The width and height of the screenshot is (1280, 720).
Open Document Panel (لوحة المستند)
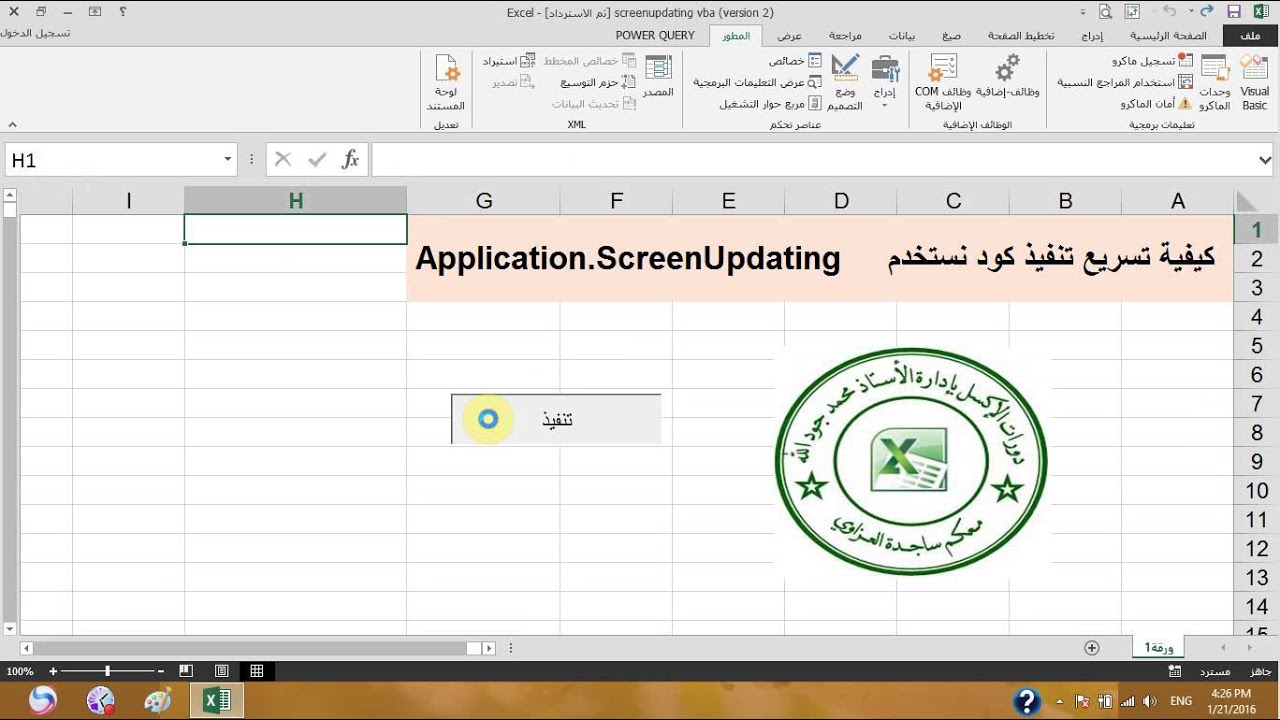[446, 81]
